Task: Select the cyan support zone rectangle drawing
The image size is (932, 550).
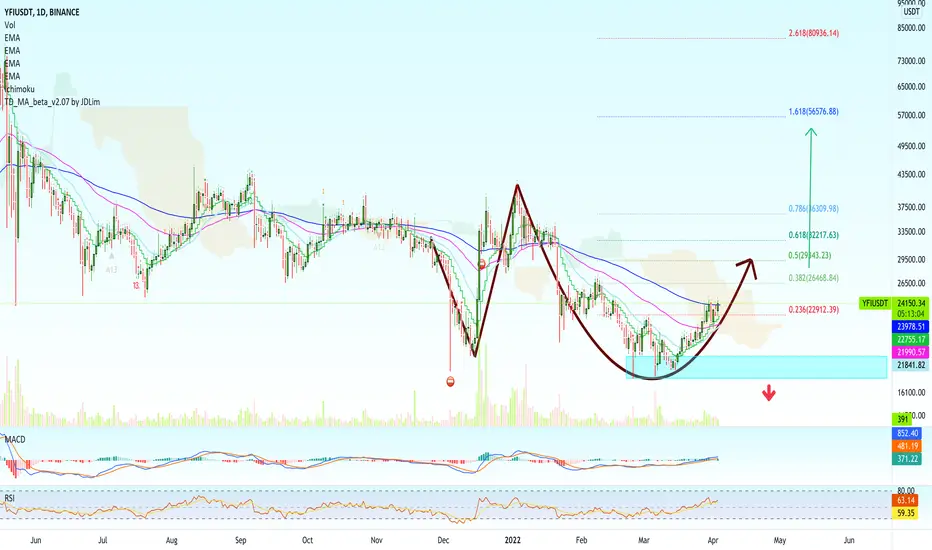Action: pyautogui.click(x=757, y=367)
